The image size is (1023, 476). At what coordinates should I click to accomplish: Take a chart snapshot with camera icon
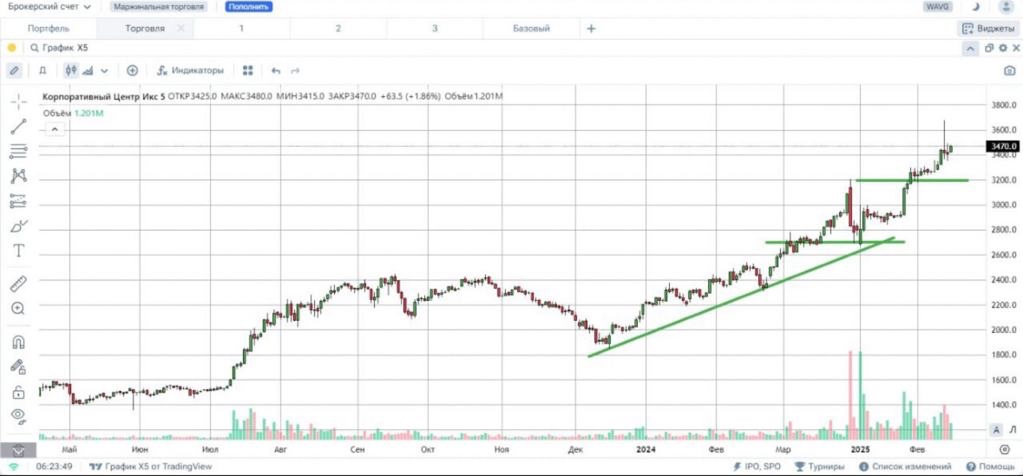(1009, 70)
